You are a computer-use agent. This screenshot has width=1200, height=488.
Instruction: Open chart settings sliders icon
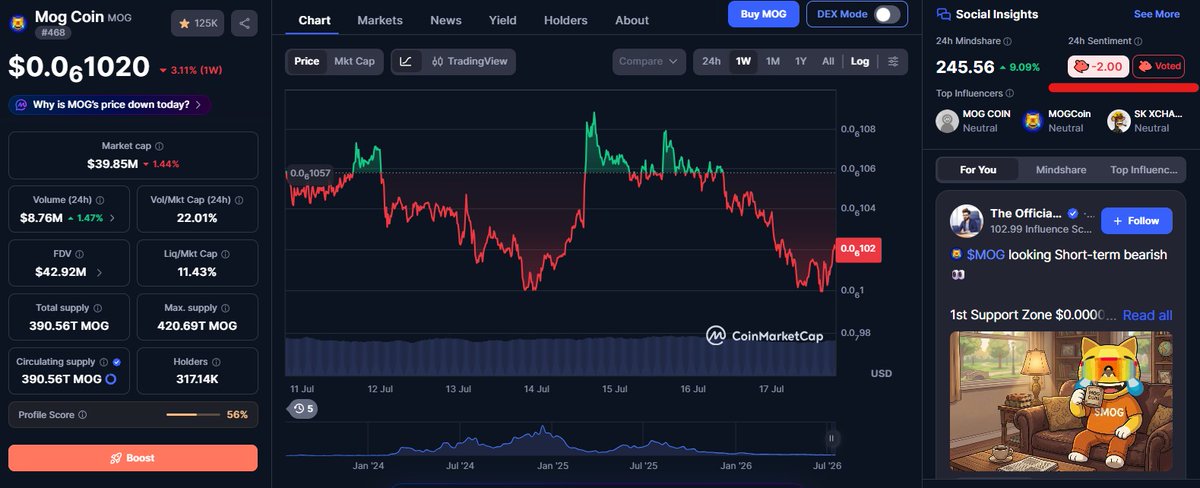point(893,61)
